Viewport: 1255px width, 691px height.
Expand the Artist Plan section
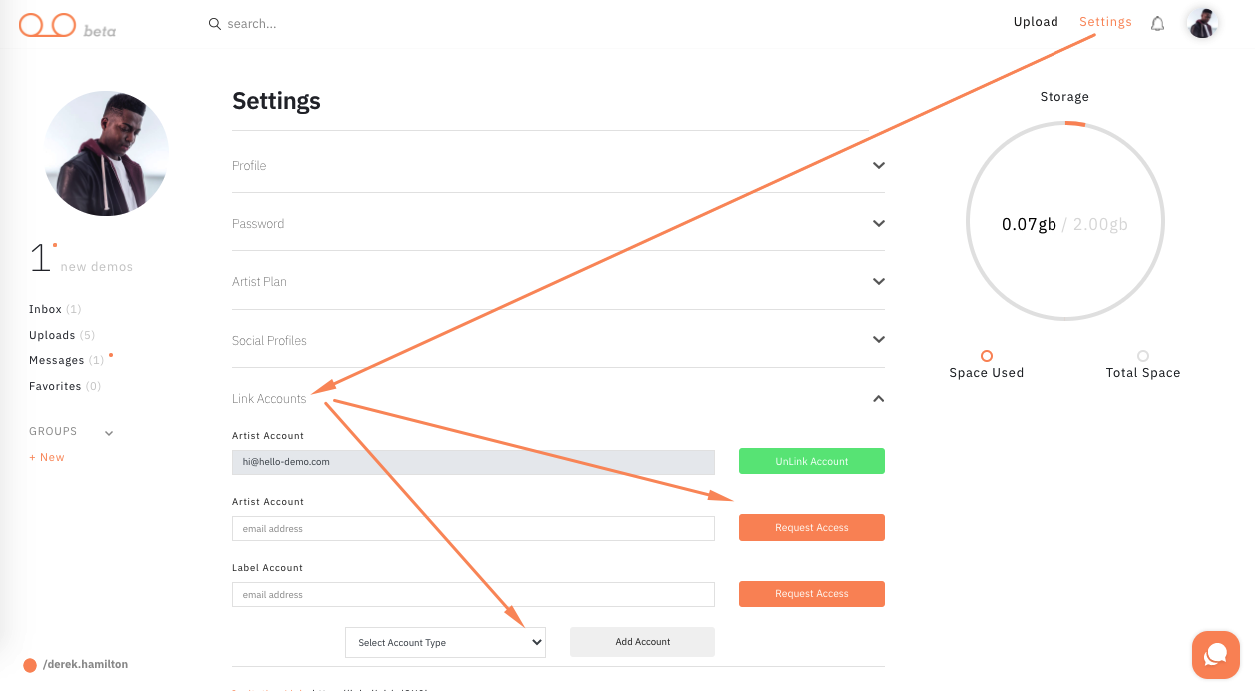coord(878,282)
